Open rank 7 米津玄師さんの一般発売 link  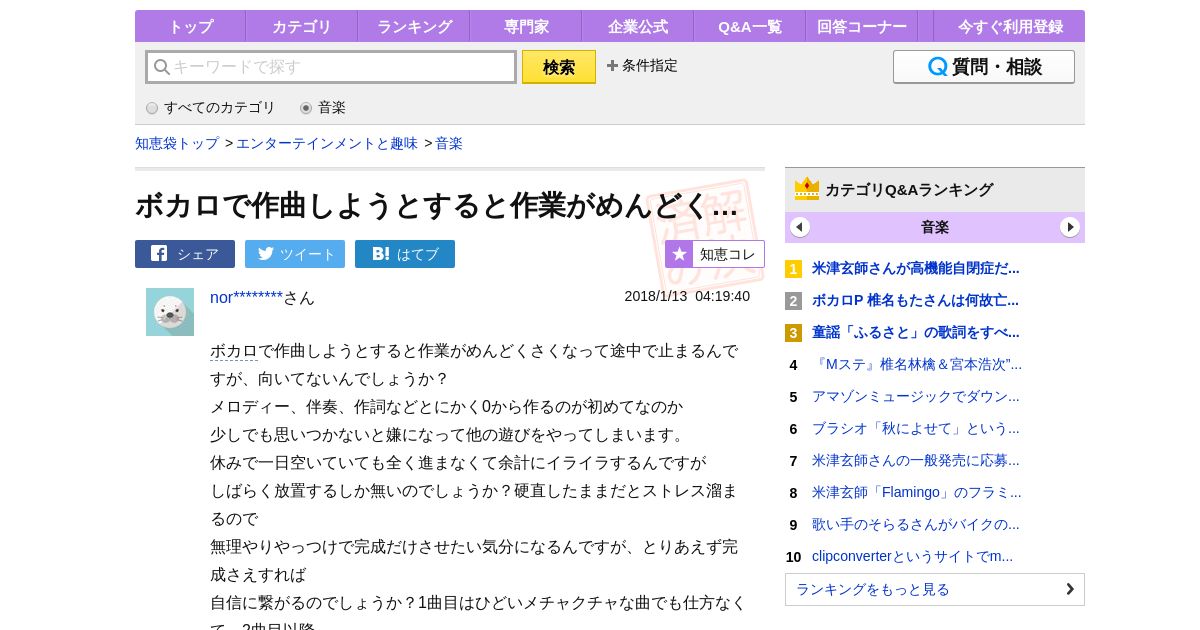(916, 460)
